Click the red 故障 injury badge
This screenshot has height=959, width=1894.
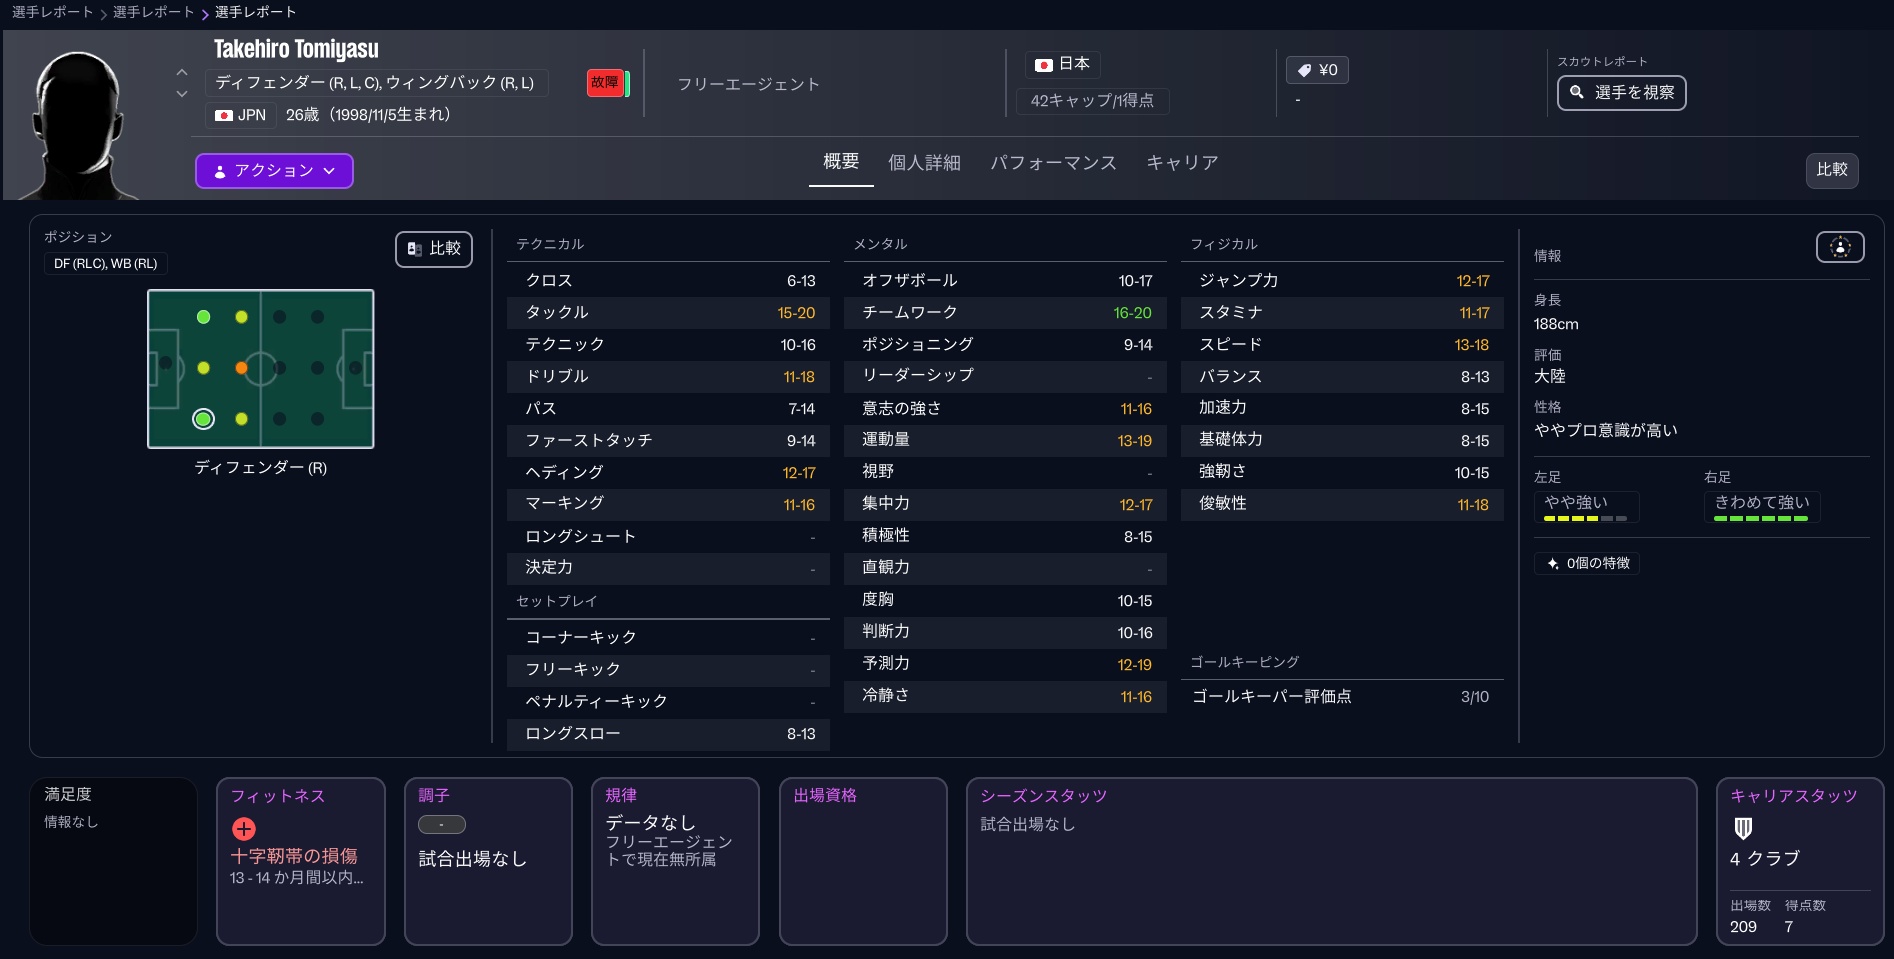pos(605,83)
